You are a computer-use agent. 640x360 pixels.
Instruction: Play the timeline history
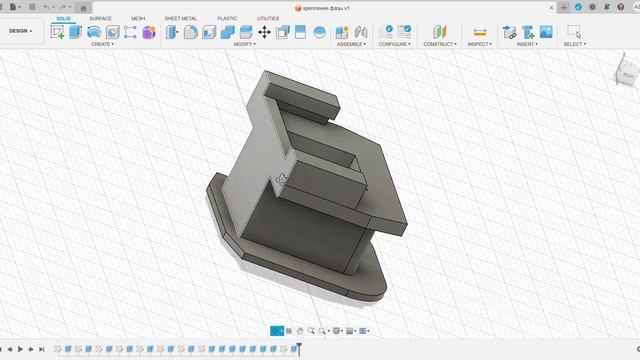tap(20, 349)
